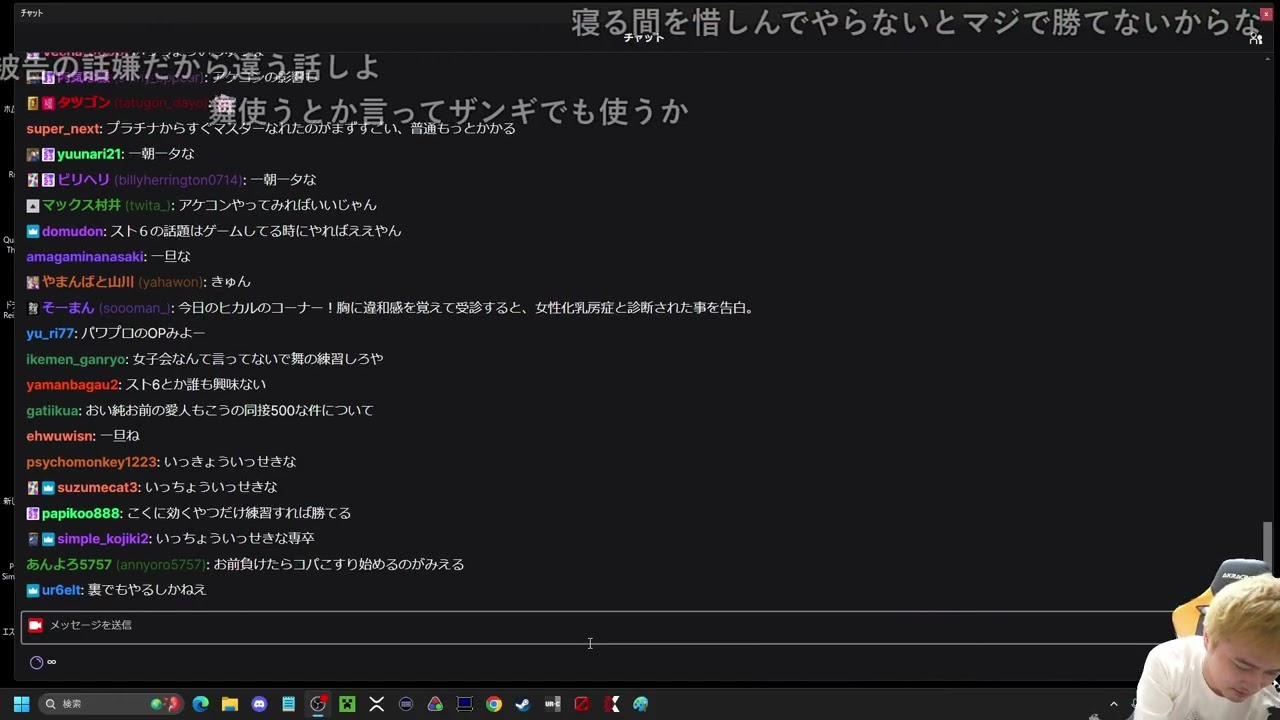Click message text スト6とか誰も興味ない
Screen dimensions: 1280x720
pyautogui.click(x=195, y=385)
